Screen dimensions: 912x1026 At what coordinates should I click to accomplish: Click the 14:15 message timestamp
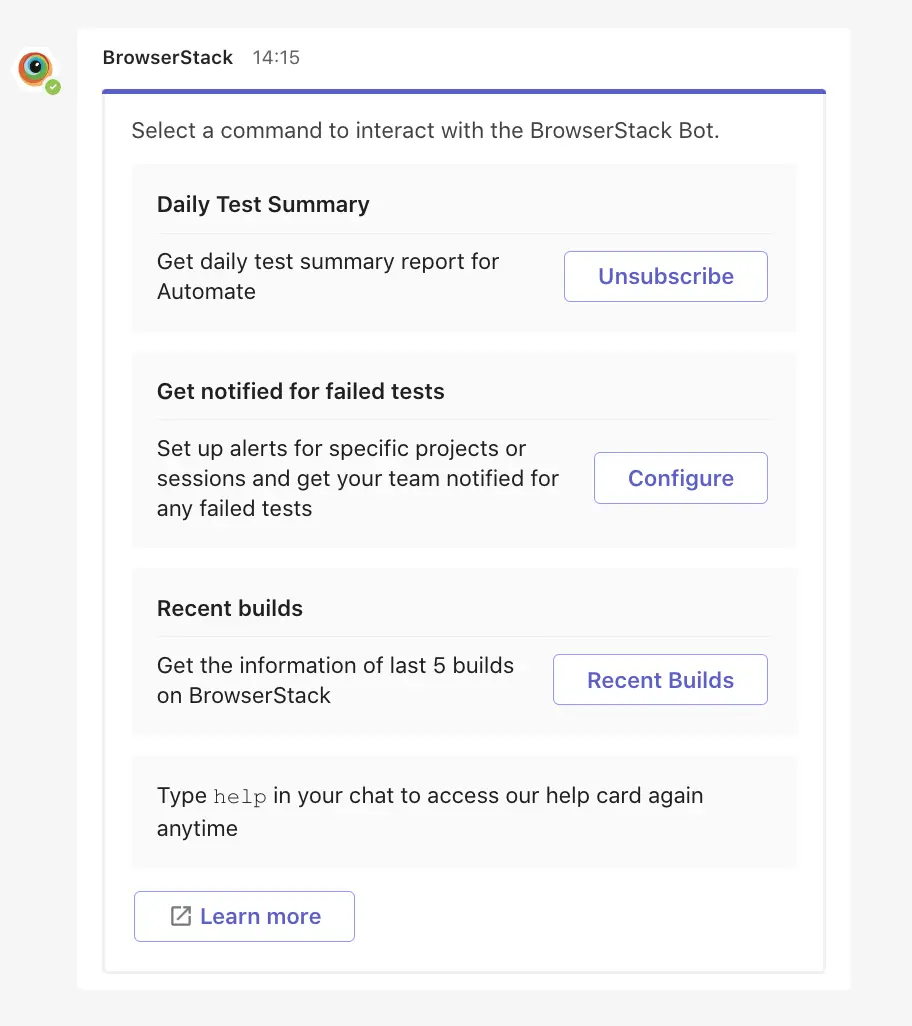pos(276,58)
